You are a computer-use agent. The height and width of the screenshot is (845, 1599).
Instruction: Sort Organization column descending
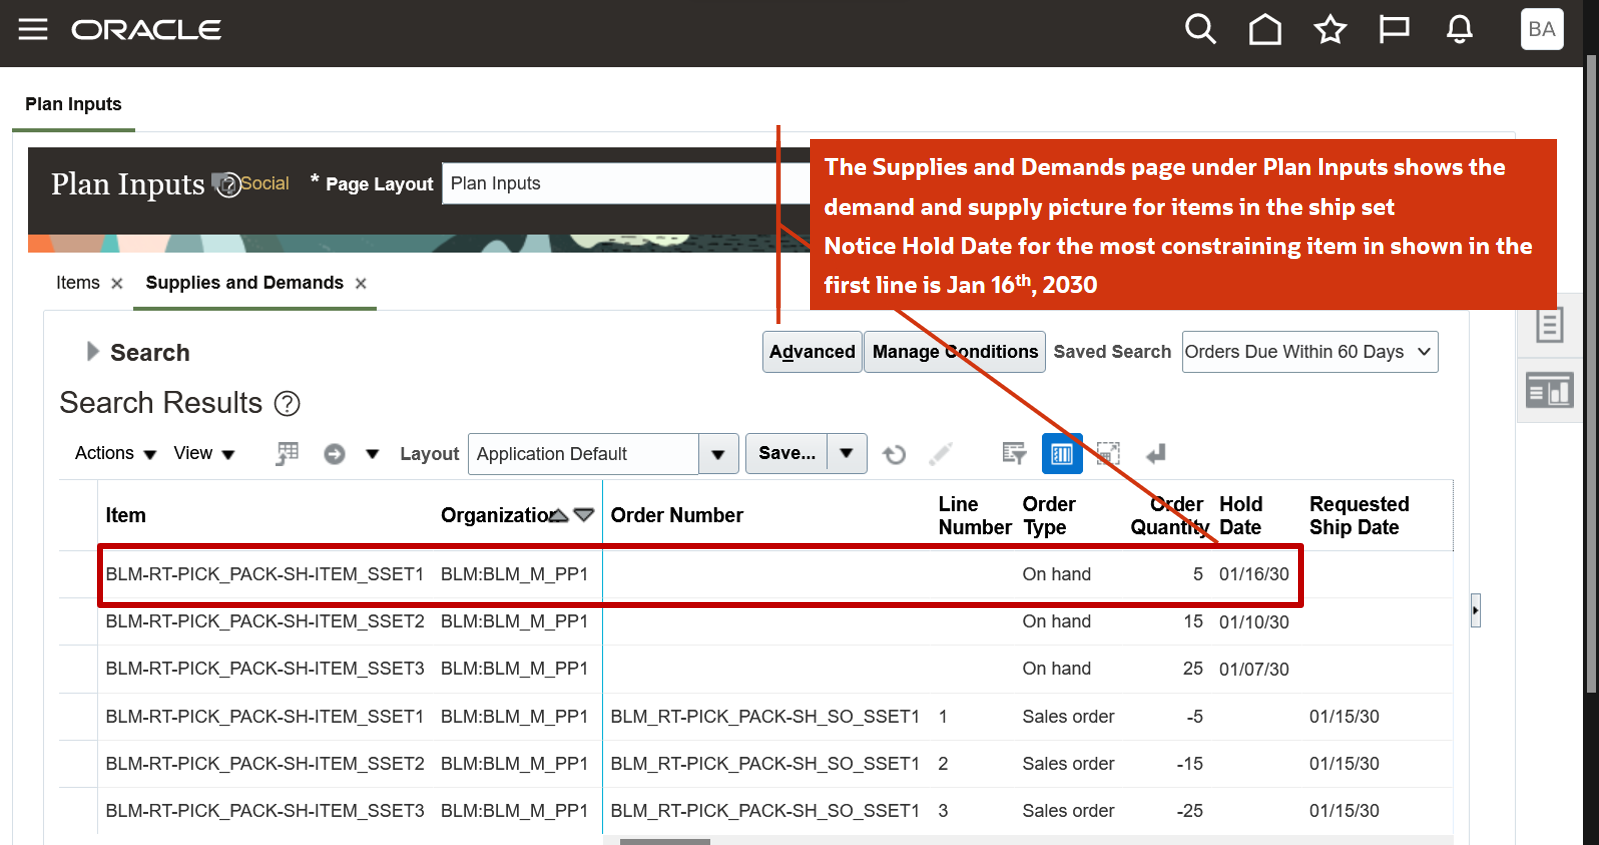point(584,515)
